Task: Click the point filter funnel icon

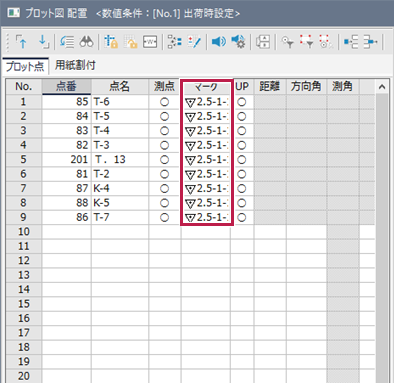Action: pos(287,42)
